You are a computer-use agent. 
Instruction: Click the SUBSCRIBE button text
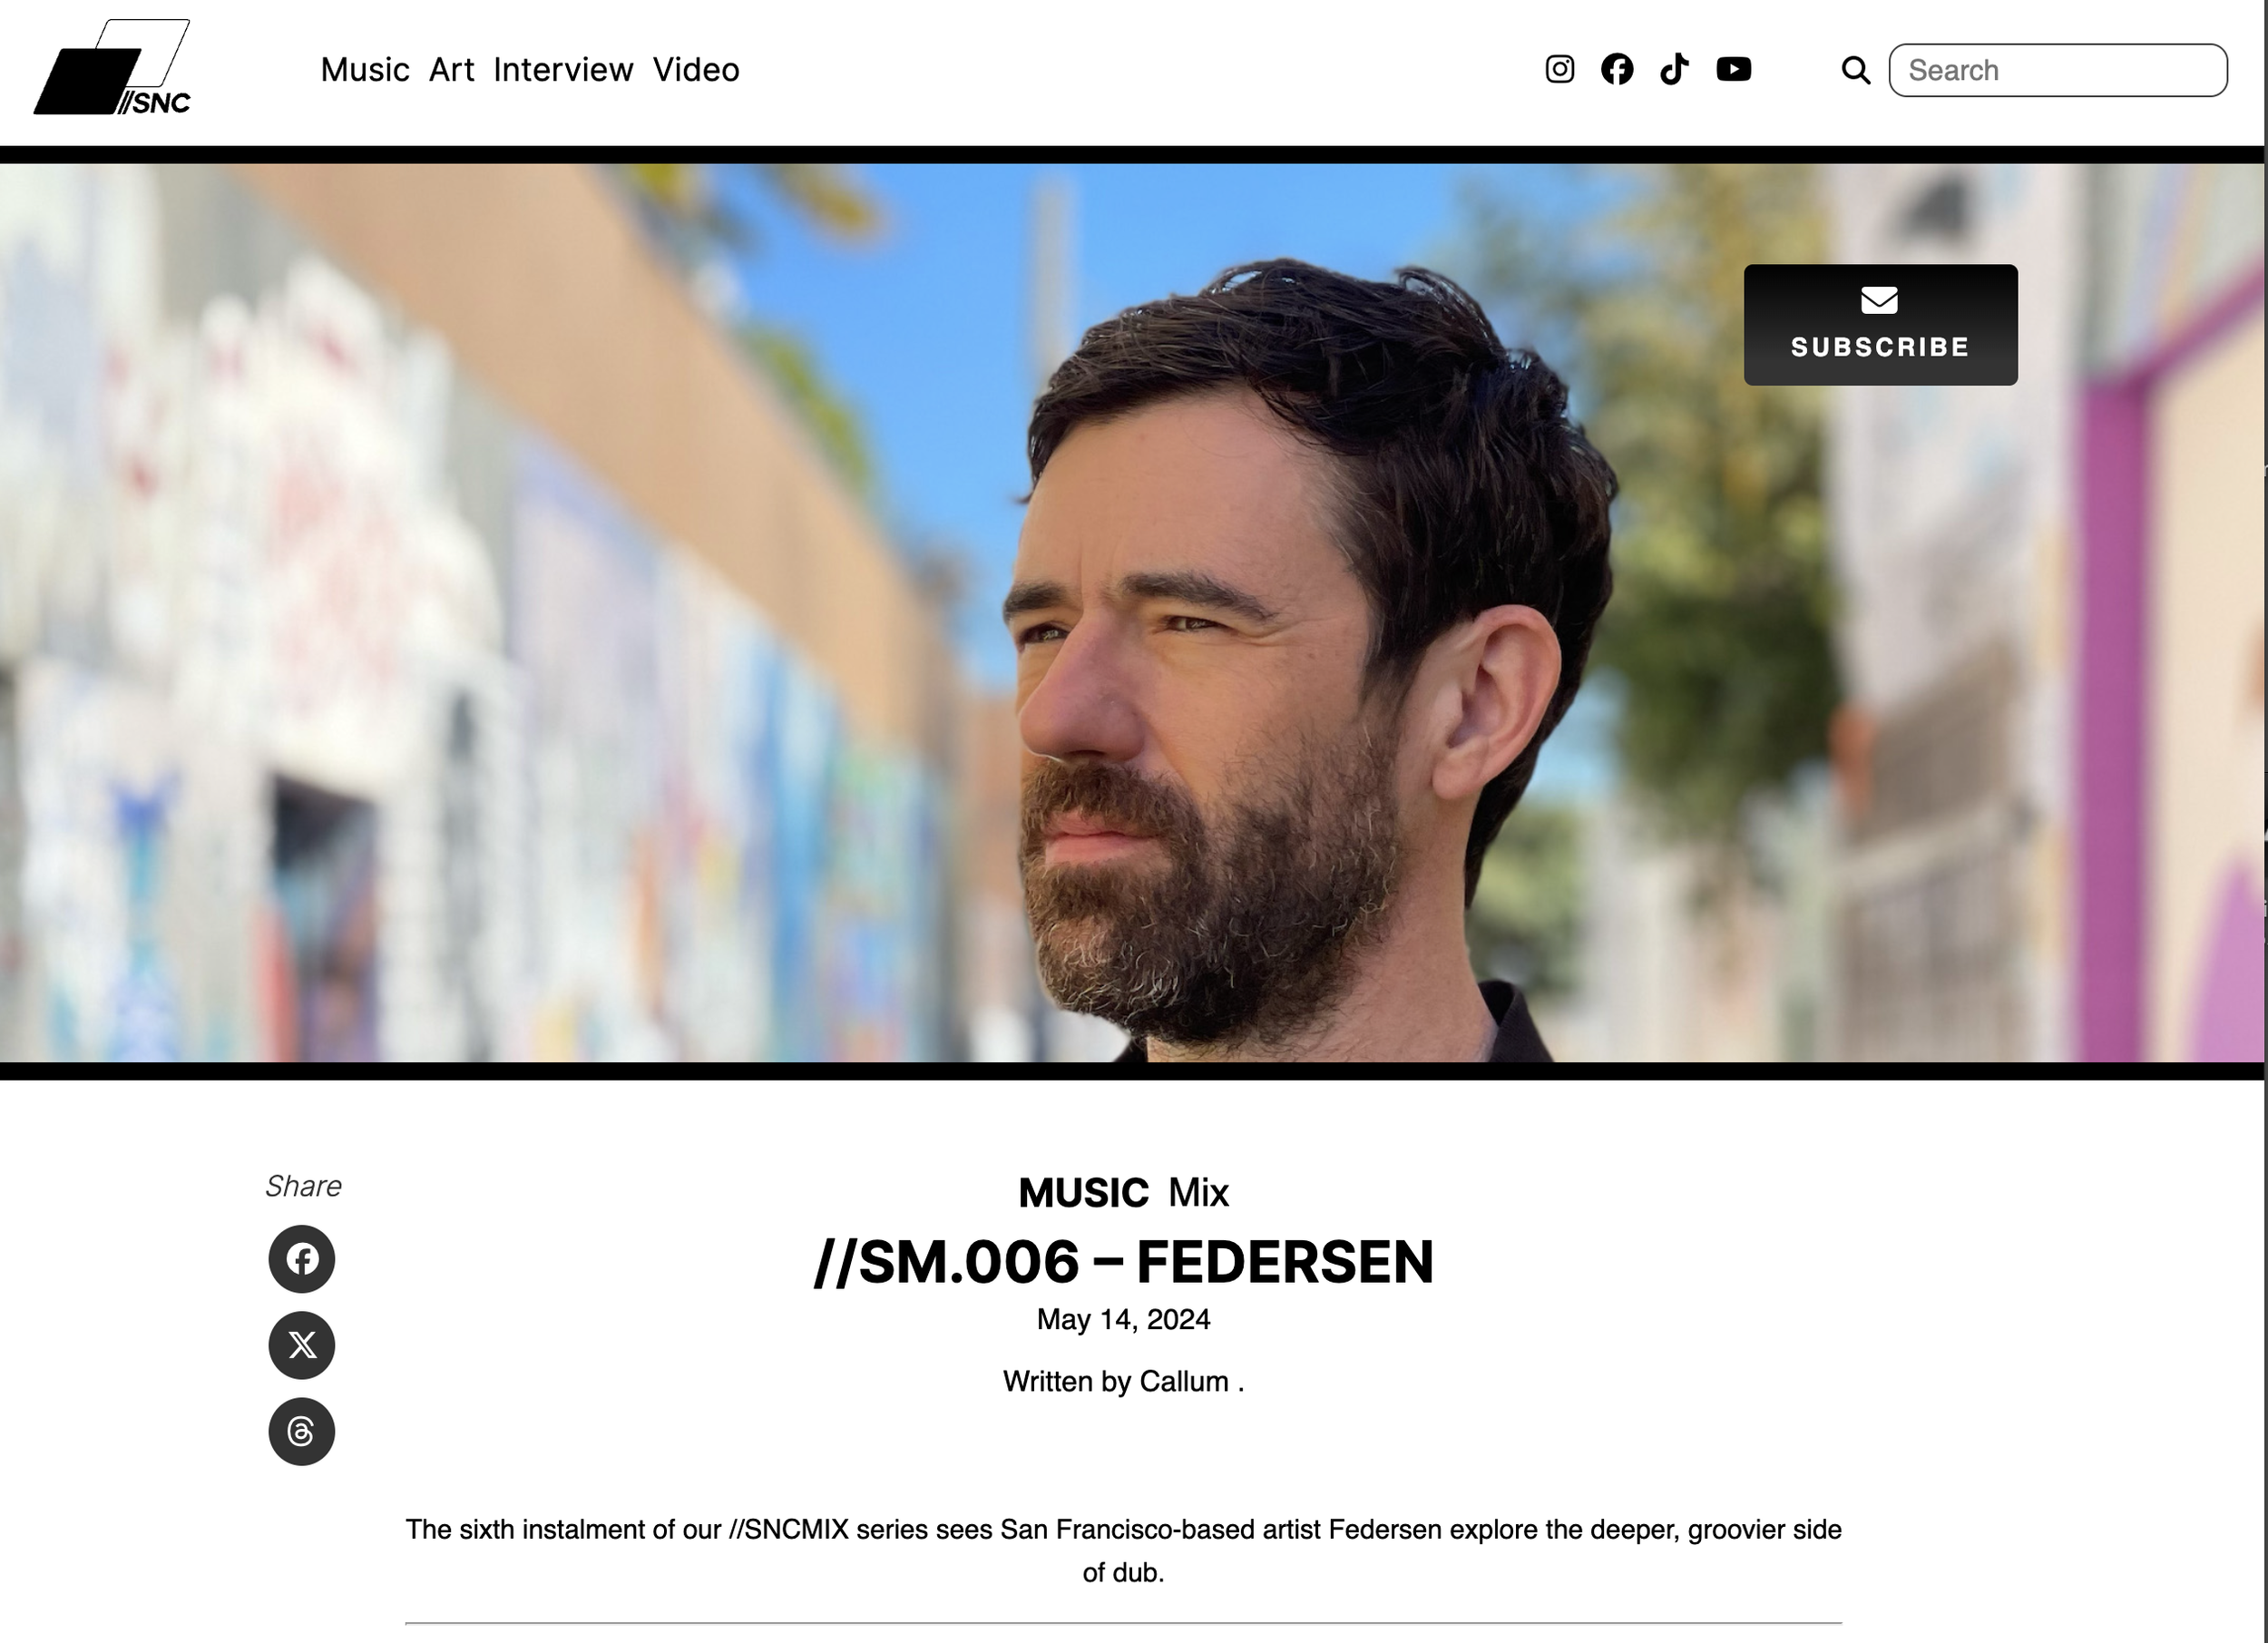tap(1880, 347)
